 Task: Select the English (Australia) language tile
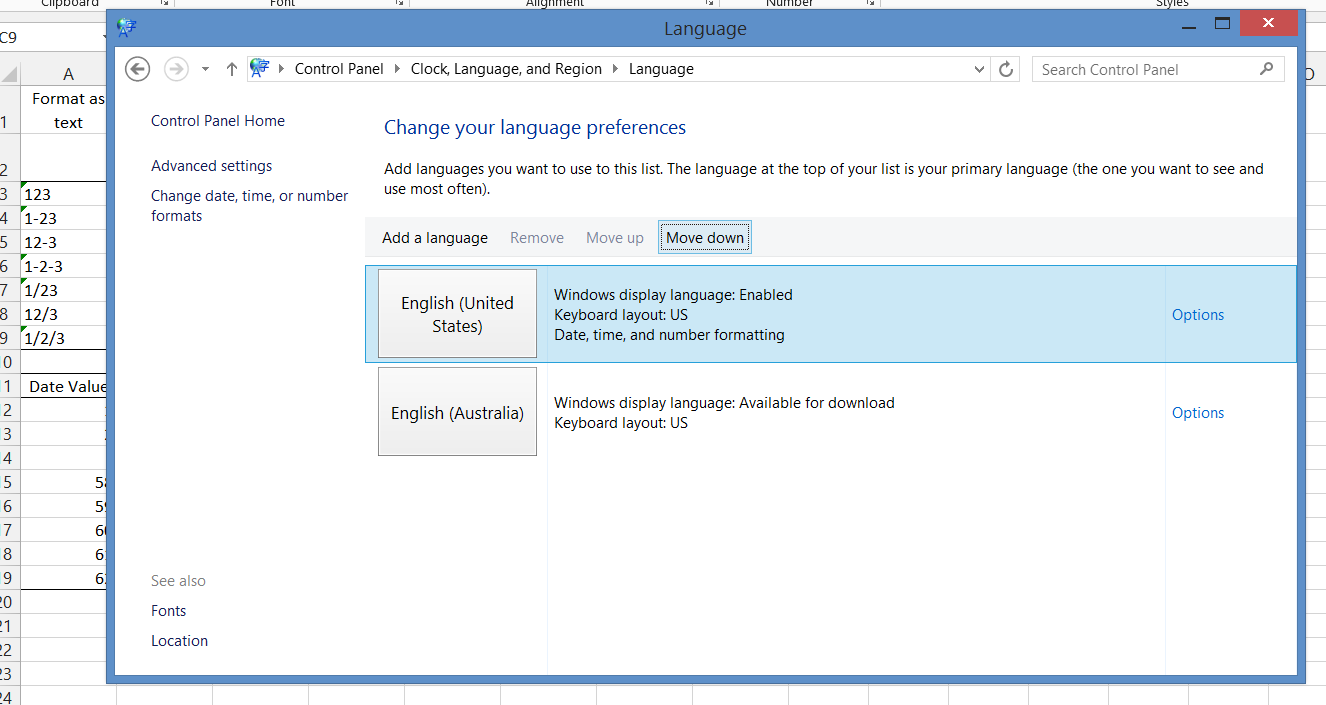(x=457, y=412)
